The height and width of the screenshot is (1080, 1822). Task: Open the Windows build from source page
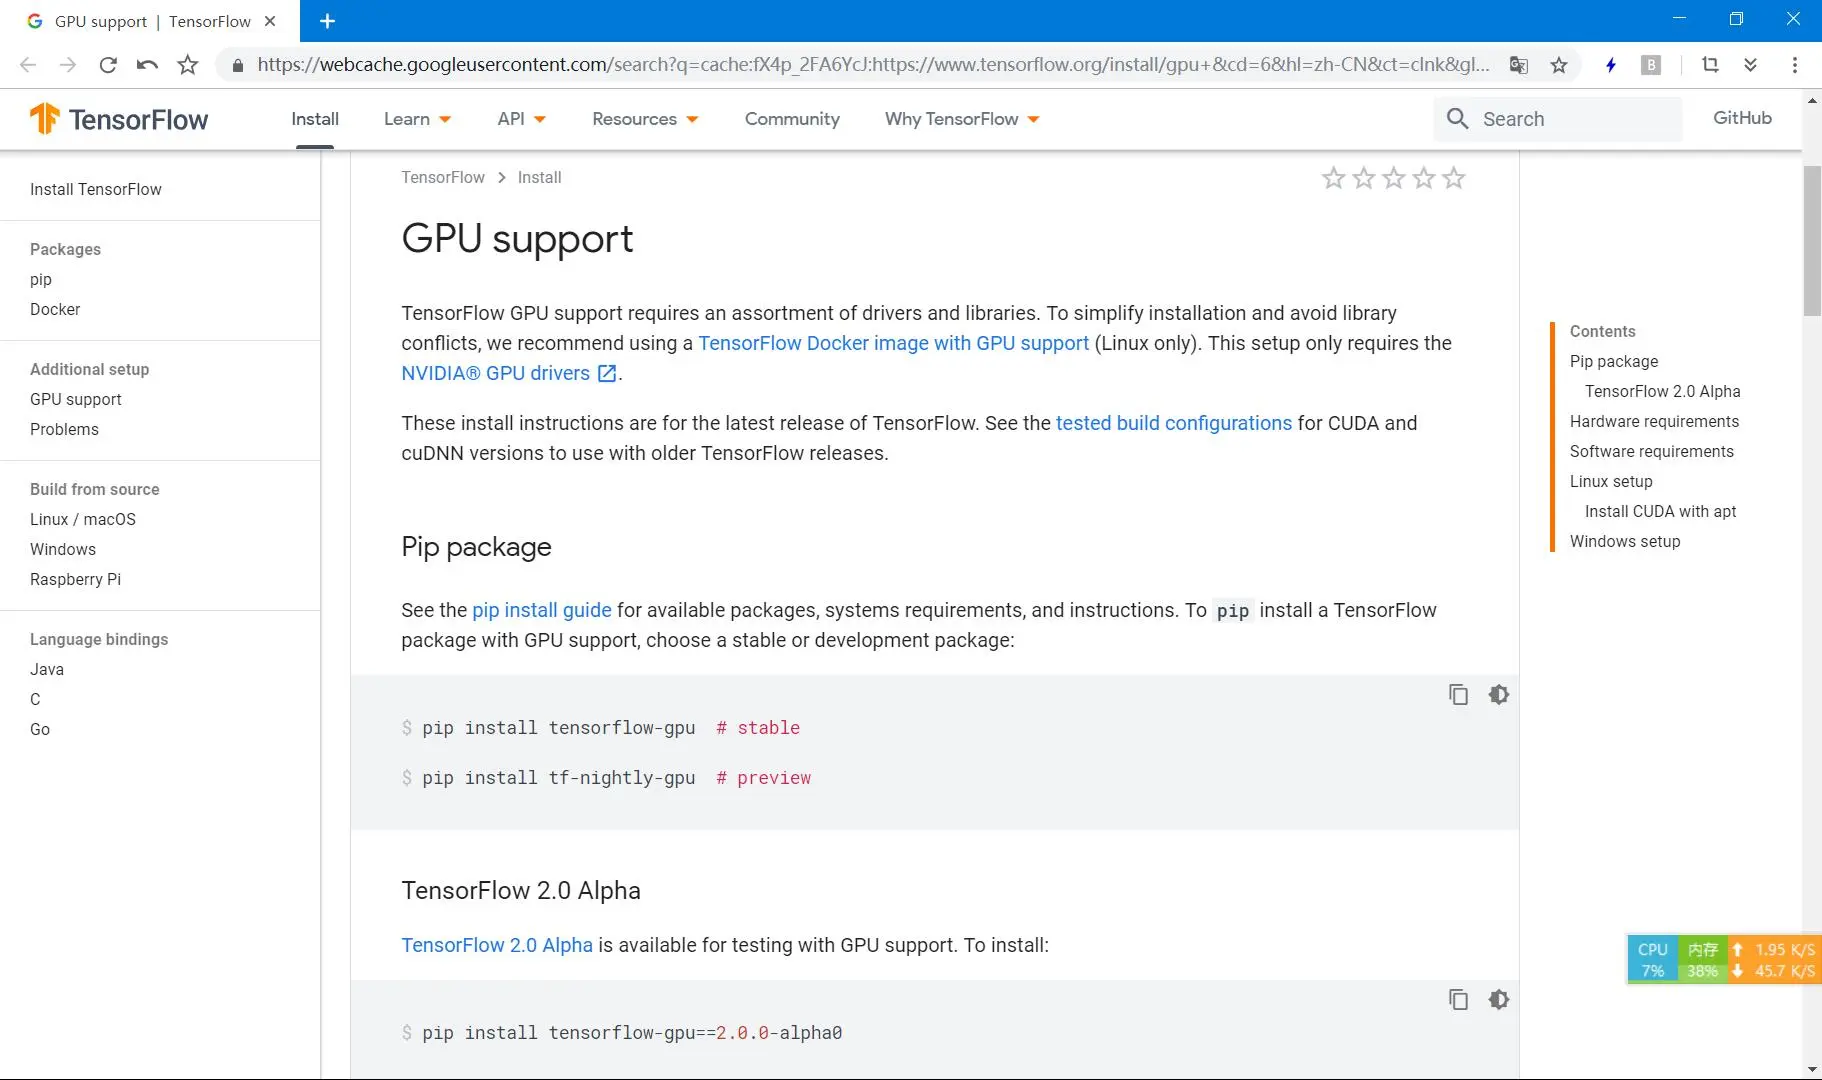coord(63,549)
